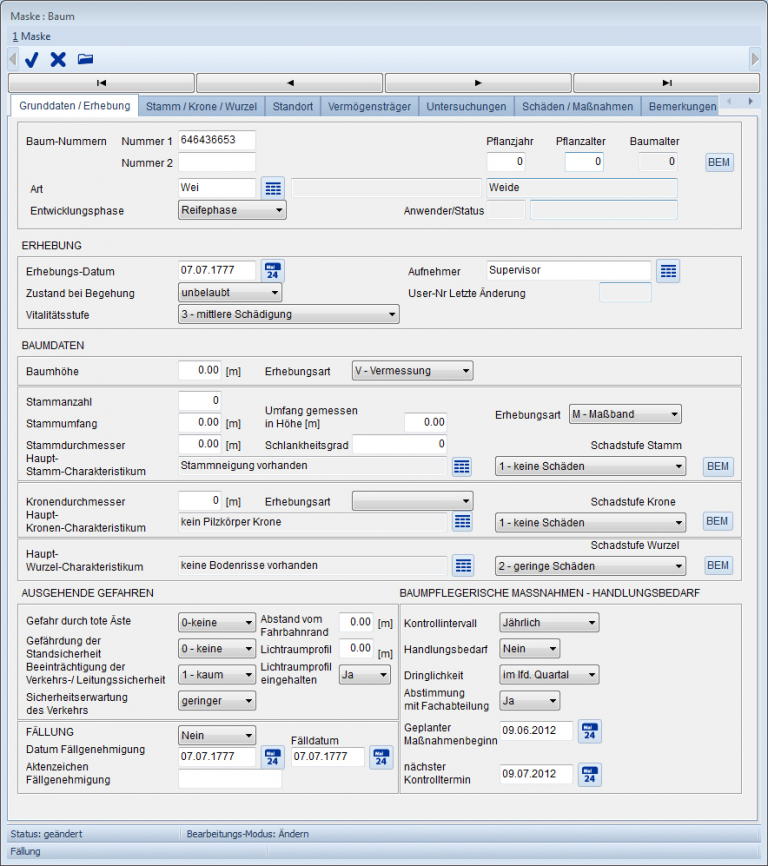Viewport: 768px width, 866px height.
Task: Open the species list icon next to Art
Action: pyautogui.click(x=273, y=188)
